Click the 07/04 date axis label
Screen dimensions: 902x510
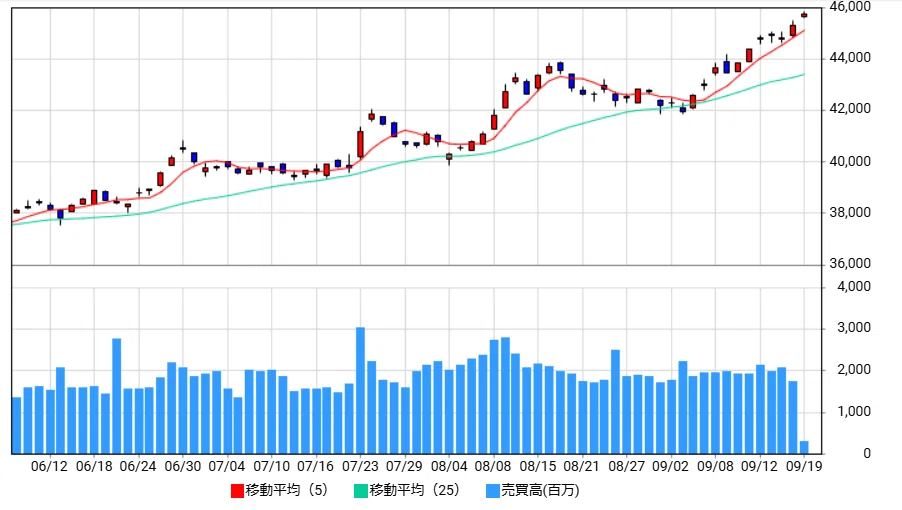click(227, 466)
